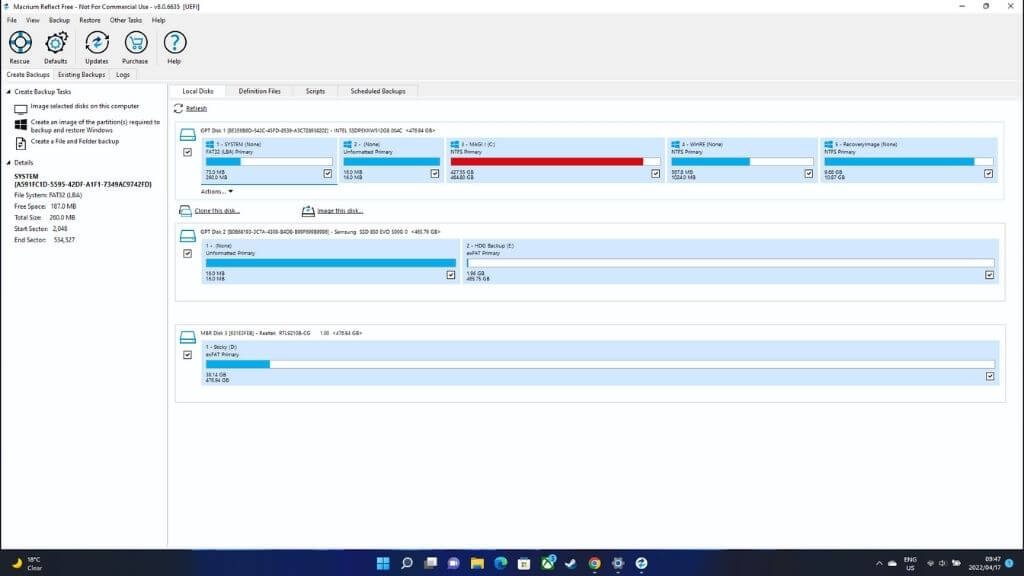This screenshot has height=576, width=1024.
Task: Toggle the GPT Disk 1 whole-disk checkbox
Action: click(187, 152)
